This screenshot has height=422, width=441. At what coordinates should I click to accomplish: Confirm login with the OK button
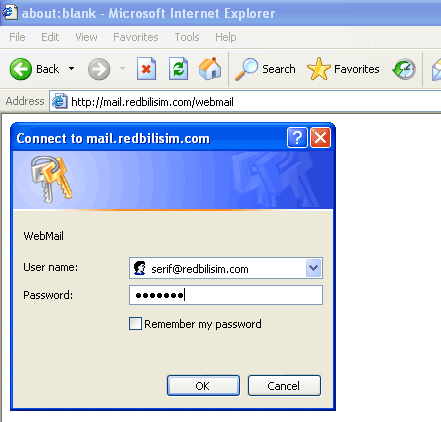click(x=203, y=386)
